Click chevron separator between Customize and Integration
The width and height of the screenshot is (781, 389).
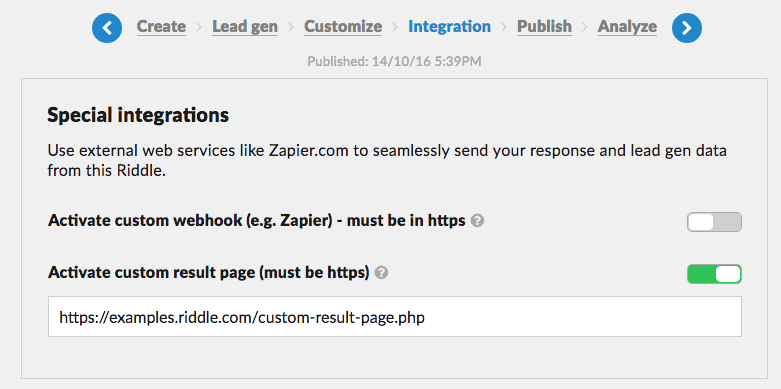pos(395,27)
